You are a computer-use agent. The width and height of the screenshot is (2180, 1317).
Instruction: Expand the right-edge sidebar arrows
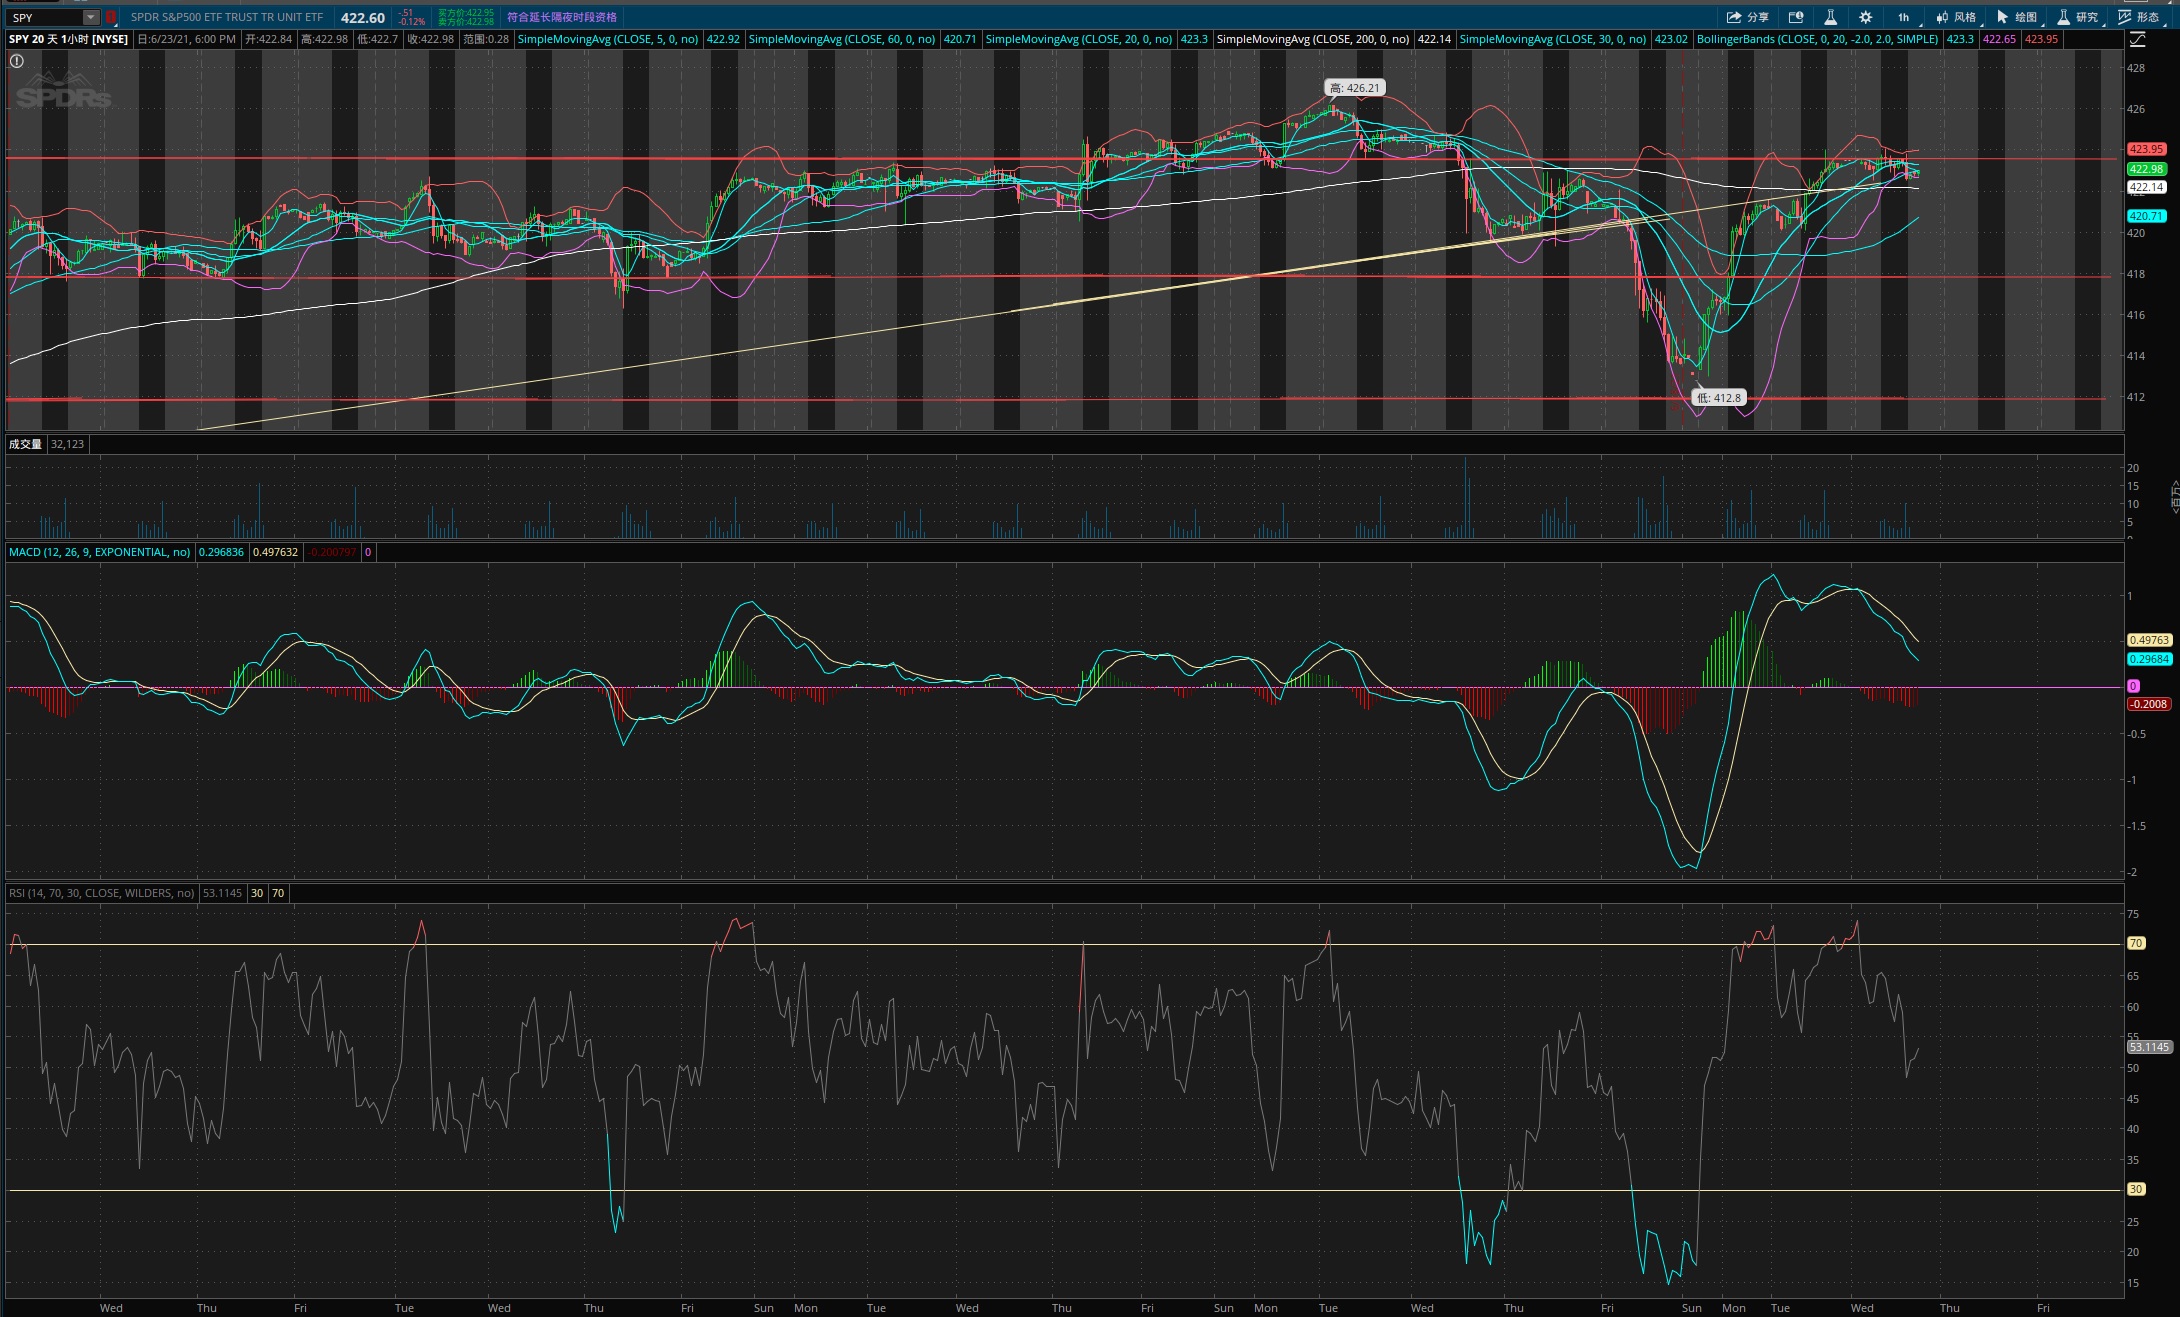click(2174, 497)
